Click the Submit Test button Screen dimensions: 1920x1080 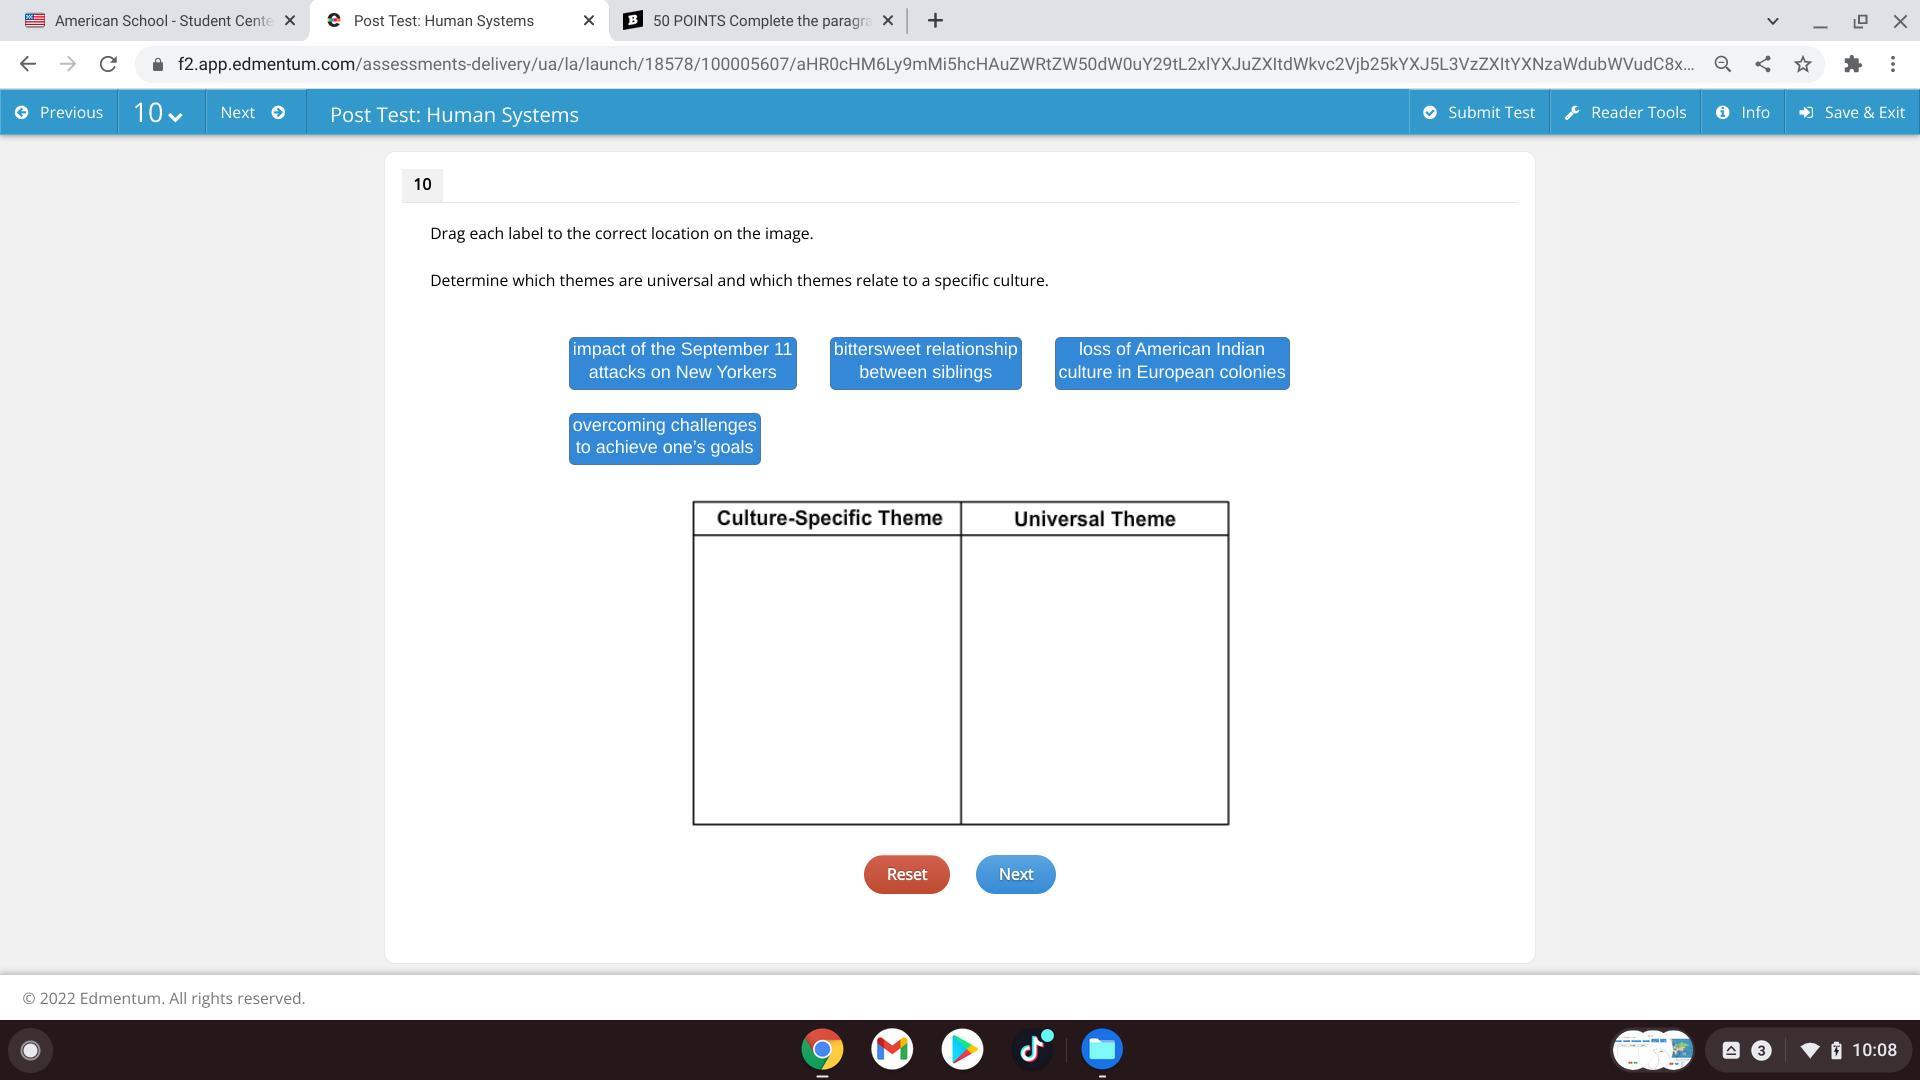coord(1479,112)
